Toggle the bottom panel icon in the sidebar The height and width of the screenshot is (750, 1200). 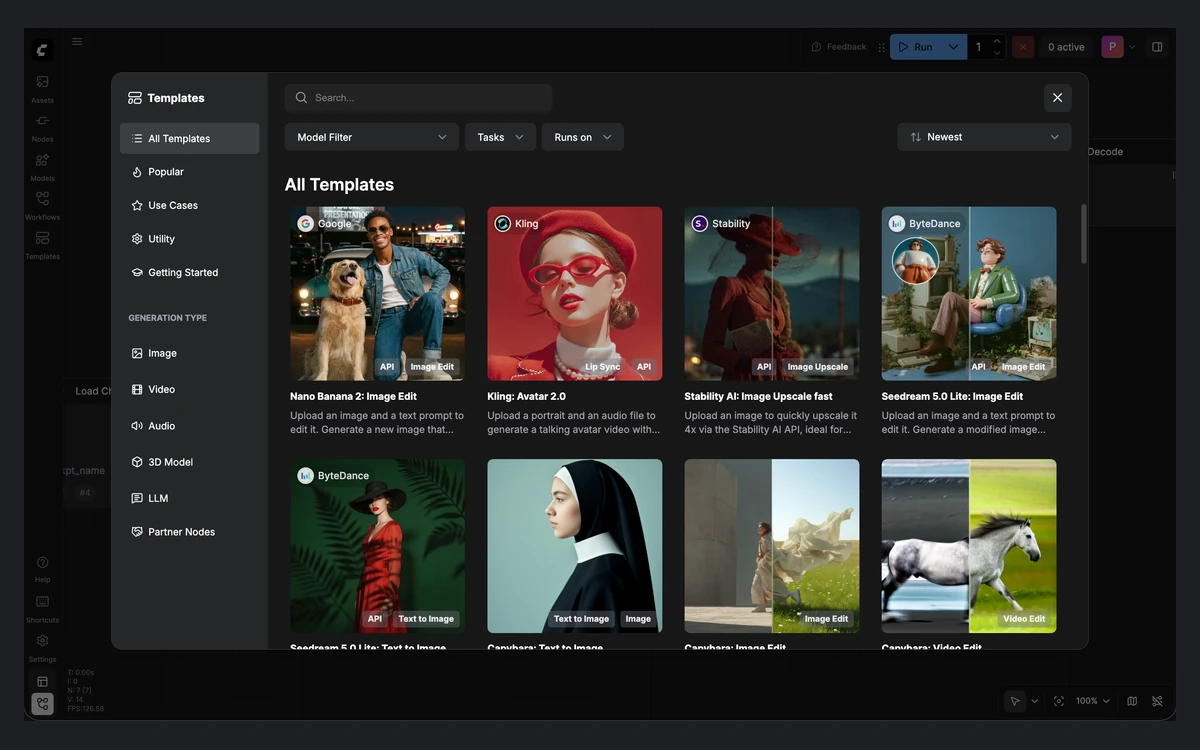(x=42, y=682)
